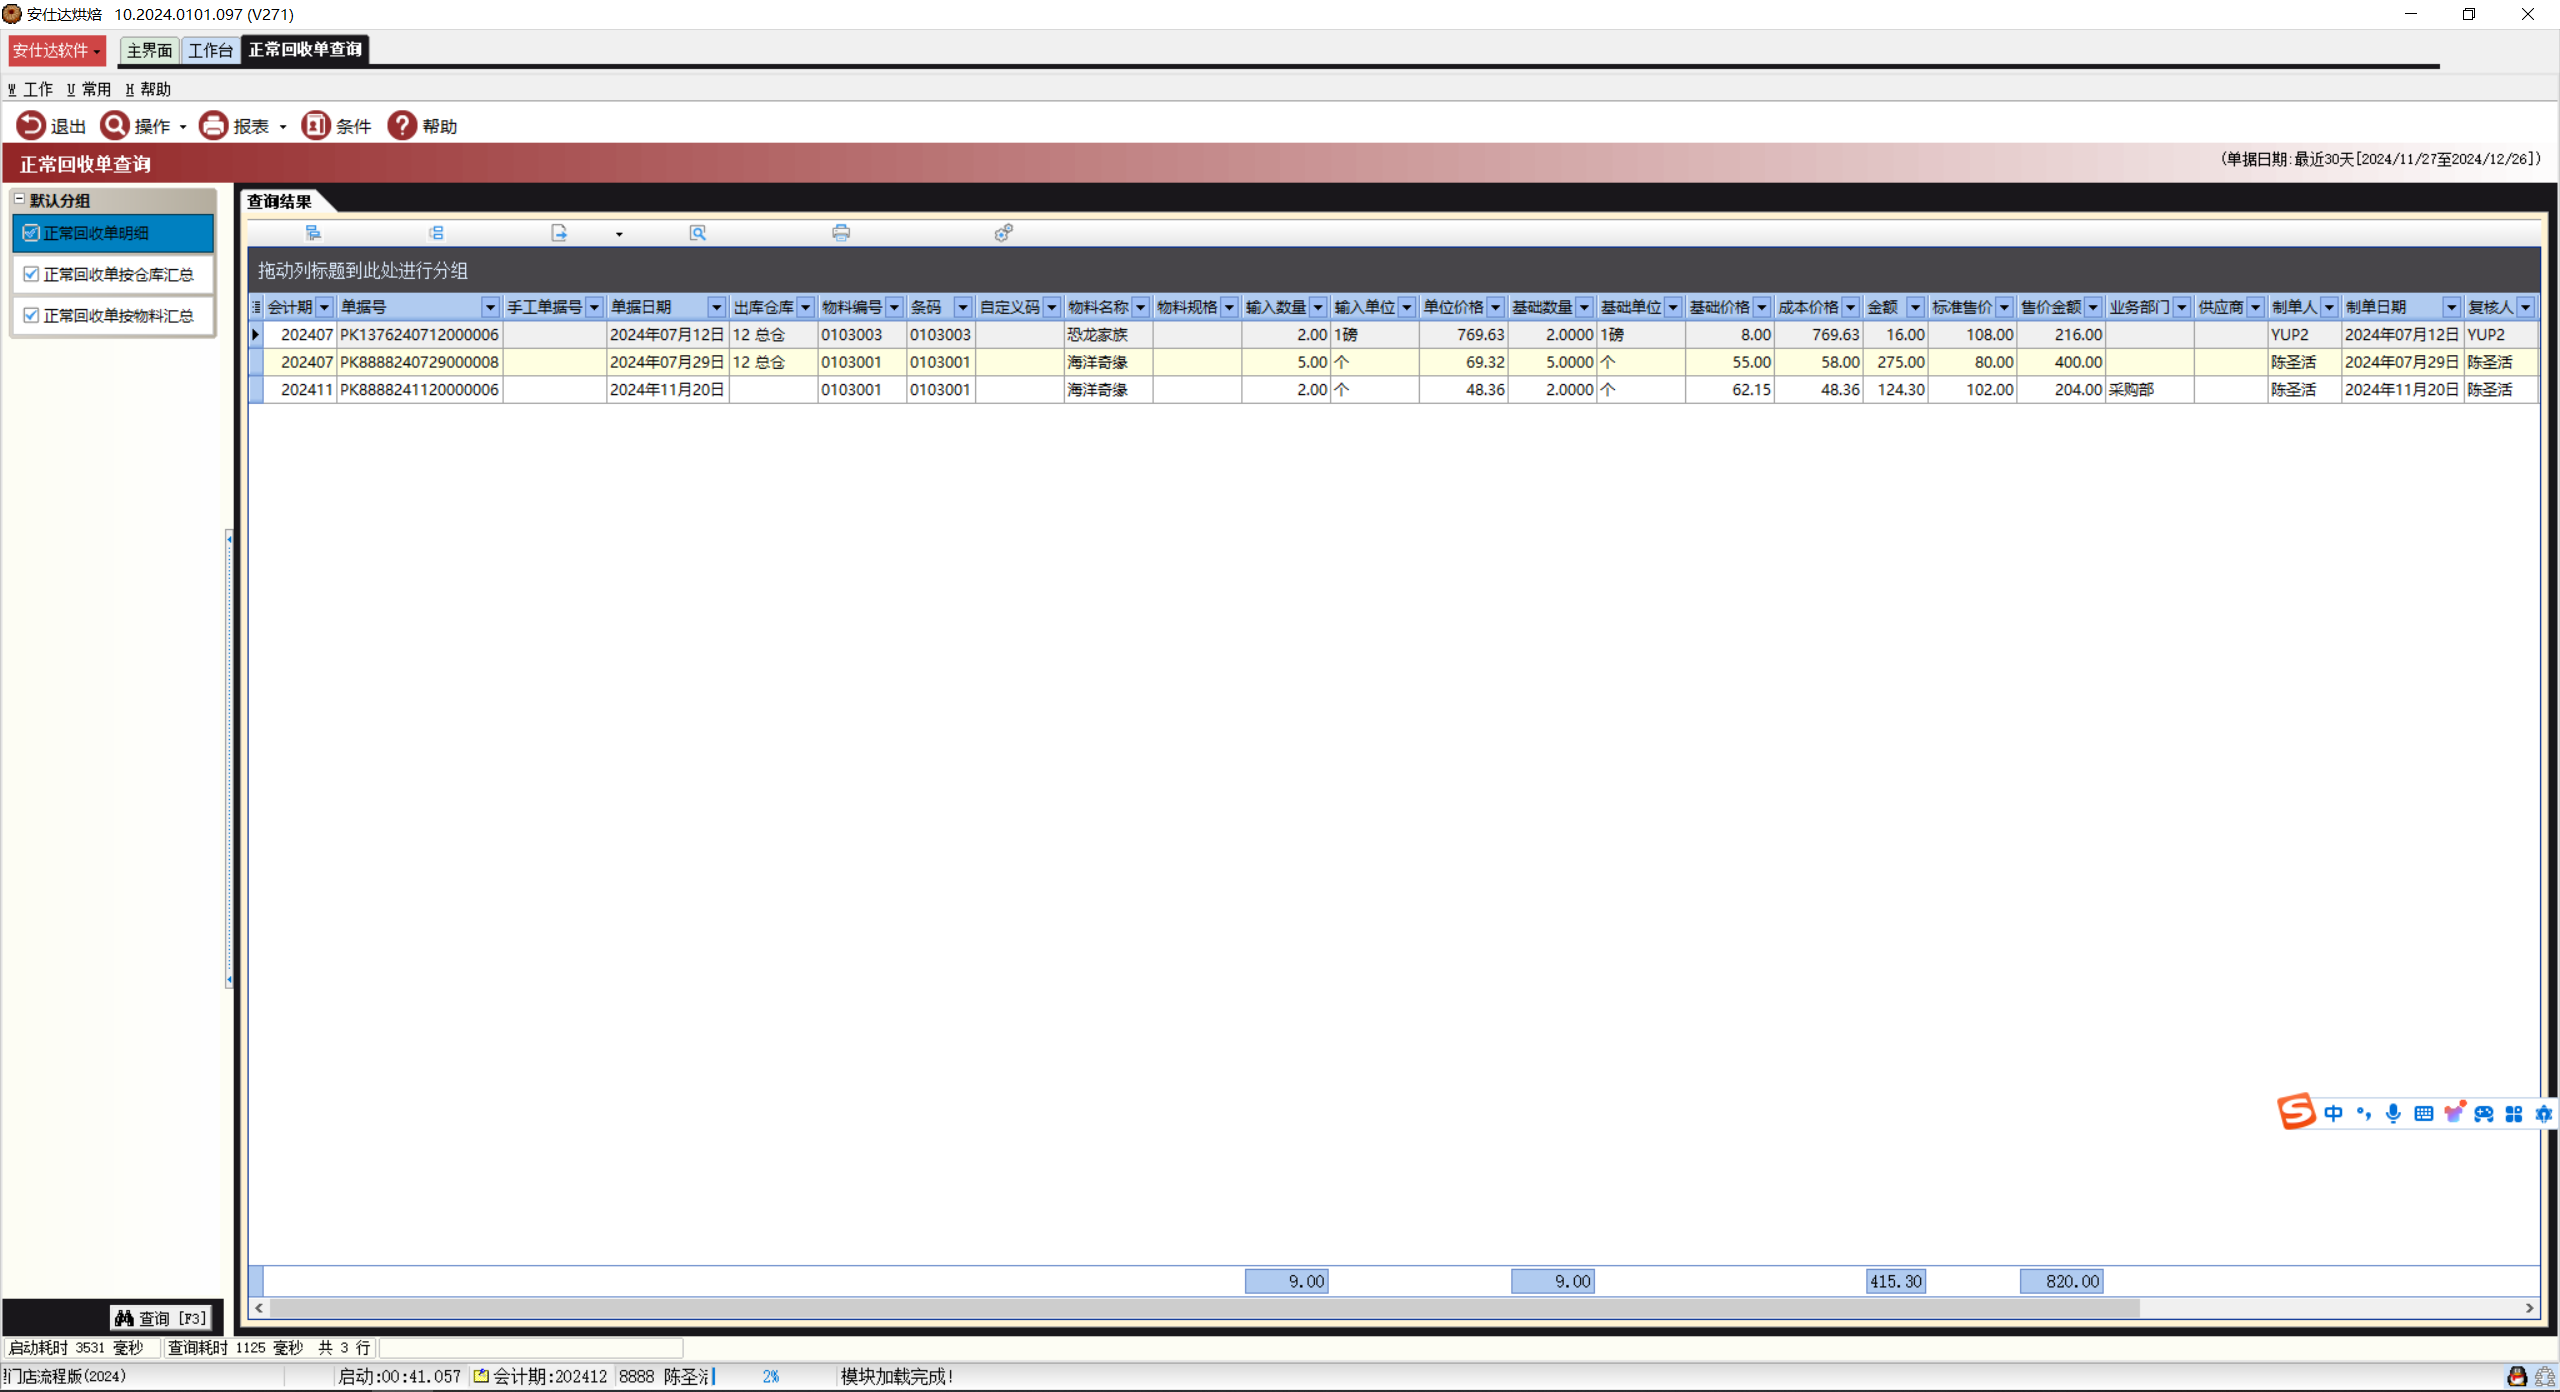Click the magnifier search icon in results toolbar
The width and height of the screenshot is (2560, 1392).
[x=698, y=233]
